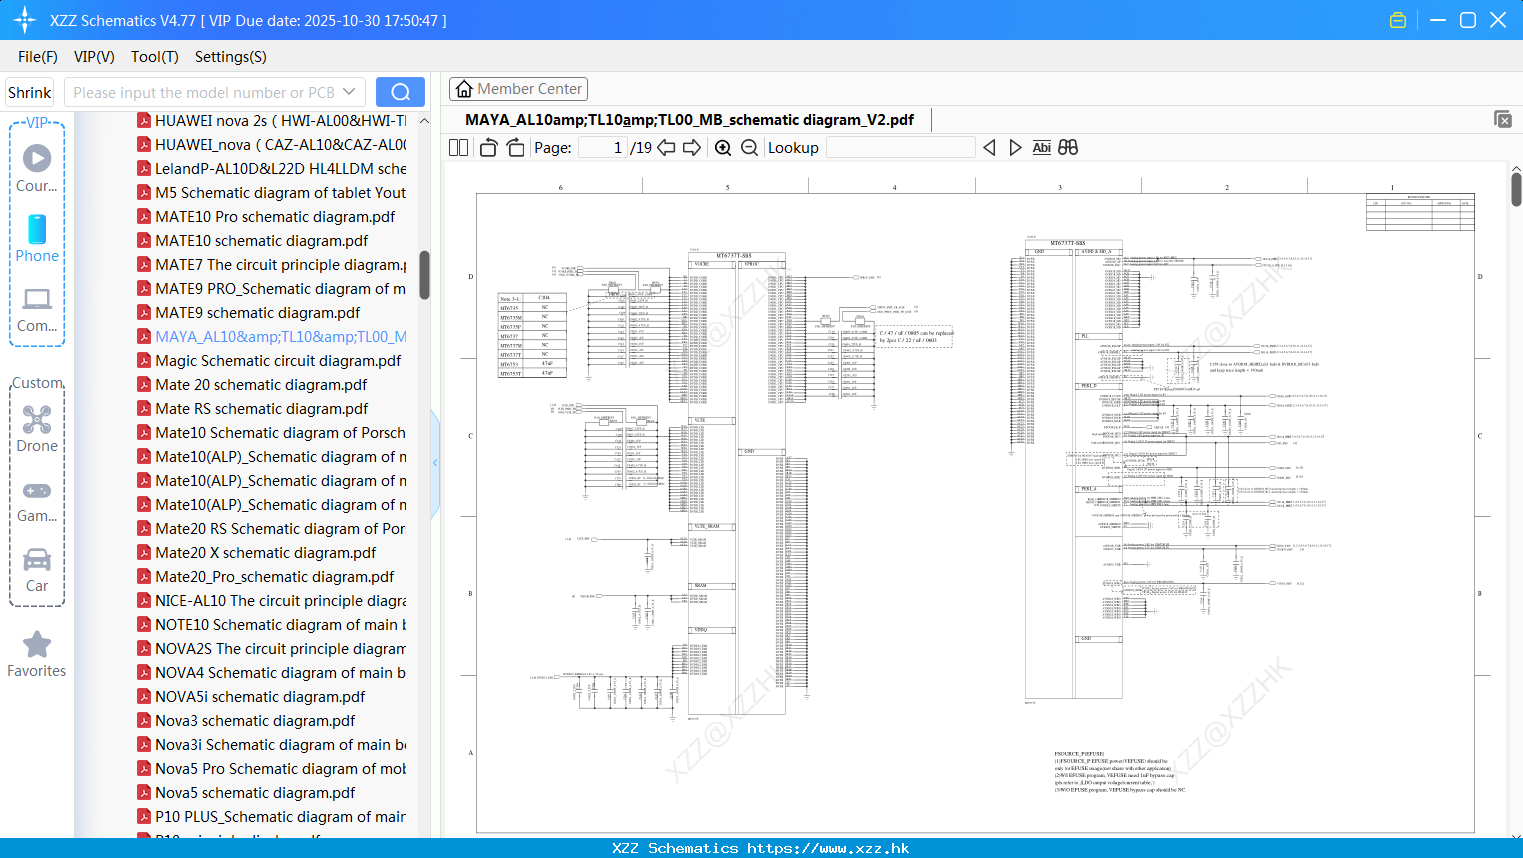Click the blue magnifier search button

click(400, 92)
